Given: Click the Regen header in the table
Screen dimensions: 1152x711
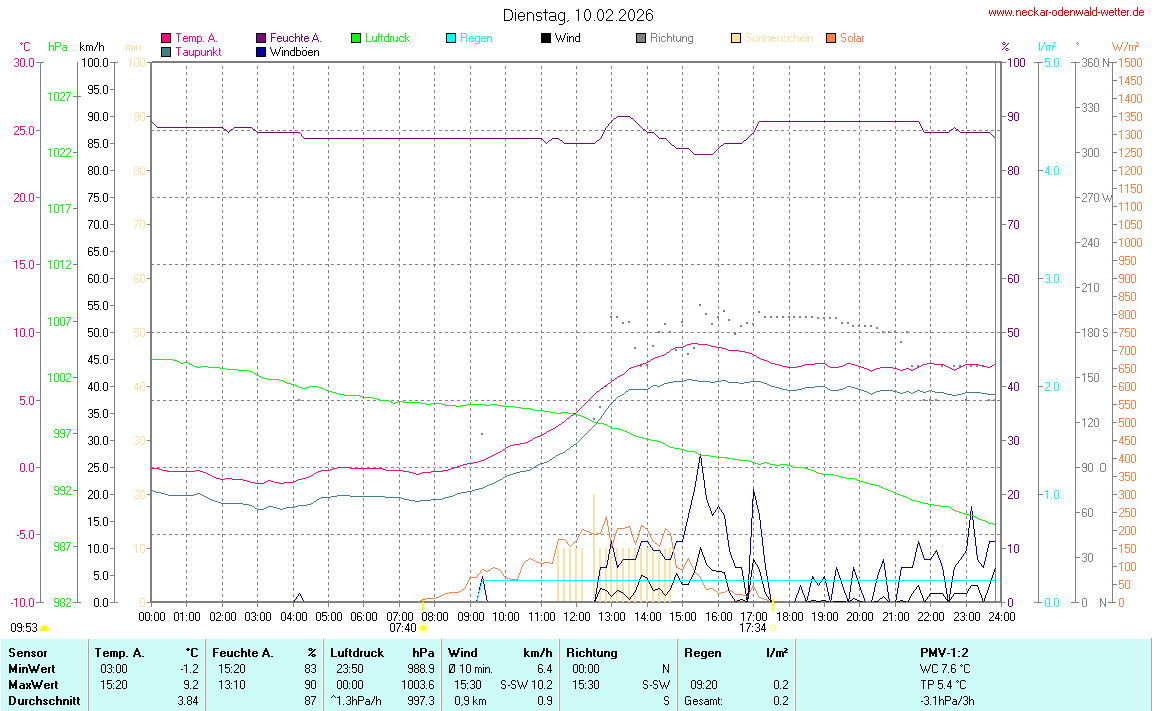Looking at the screenshot, I should 703,652.
